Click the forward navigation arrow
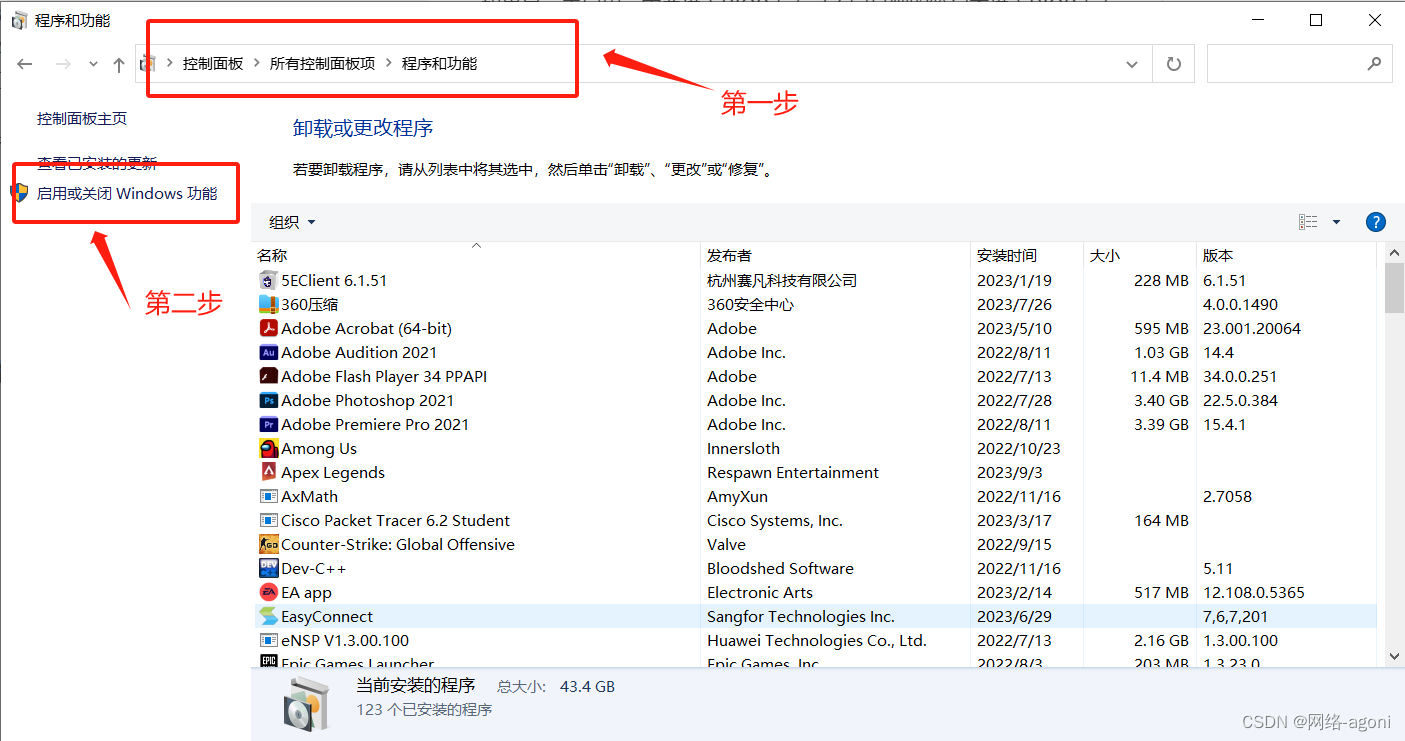 pos(63,64)
